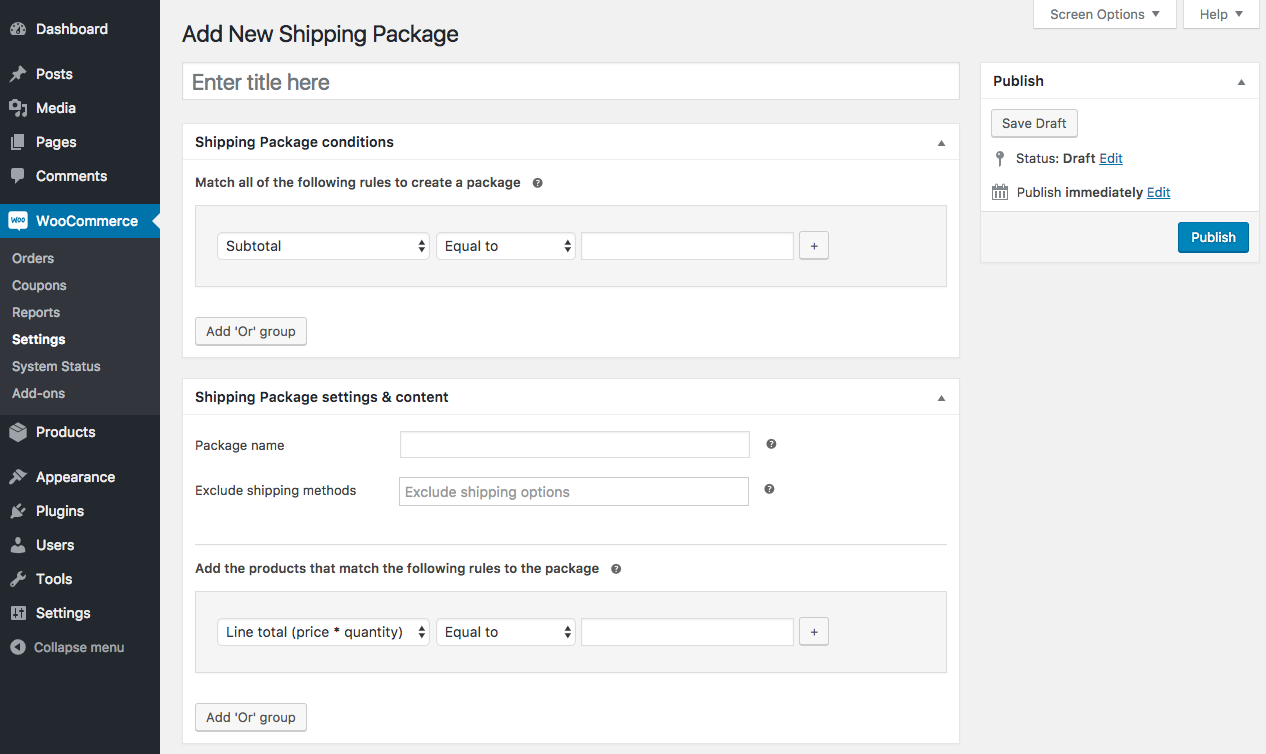The image size is (1266, 754).
Task: Click the Posts pushpin icon
Action: 18,74
